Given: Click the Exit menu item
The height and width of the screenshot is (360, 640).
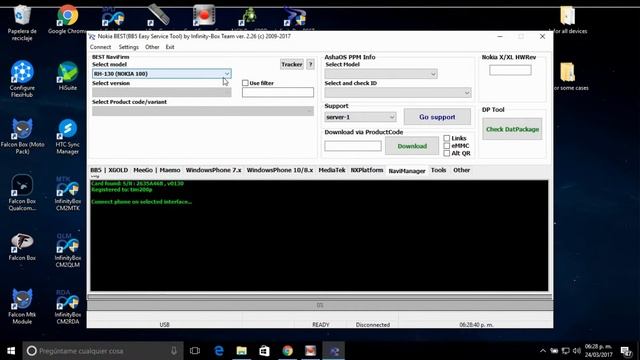Looking at the screenshot, I should pos(170,47).
